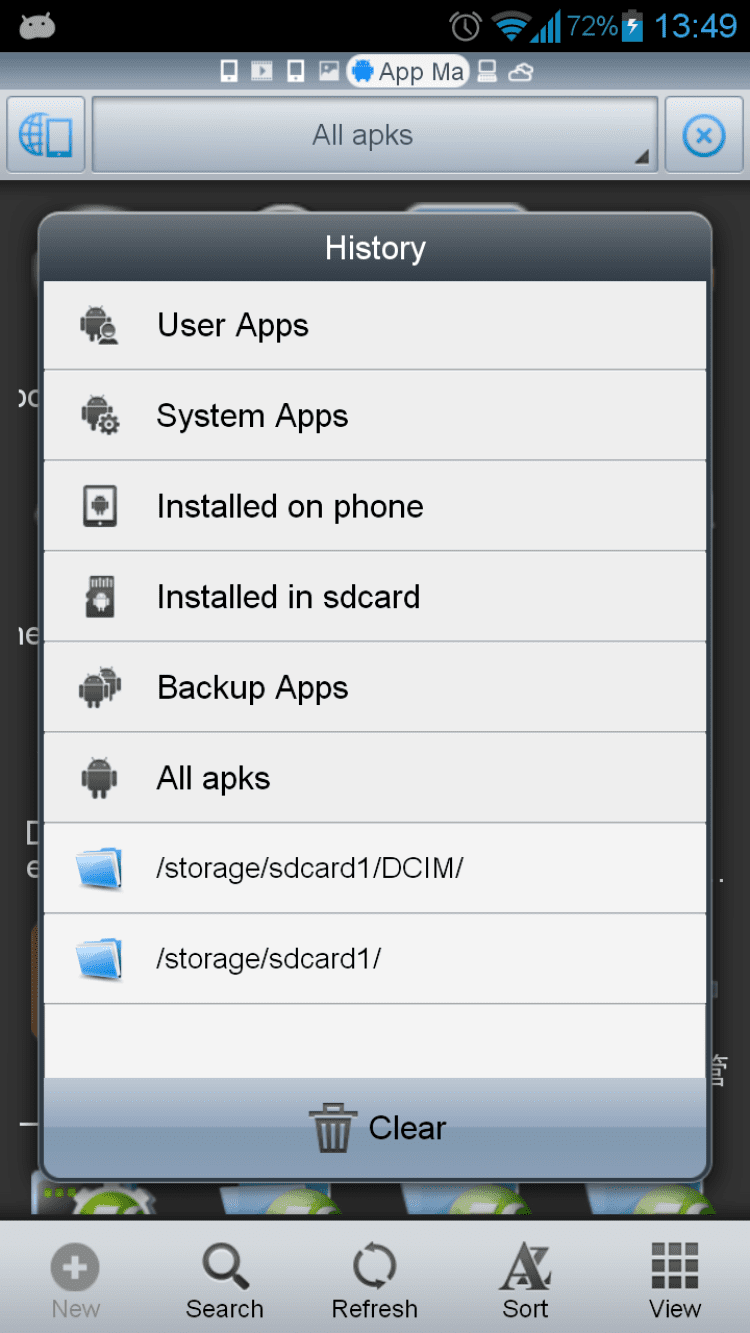
Task: Tap the circled X close button
Action: click(x=704, y=135)
